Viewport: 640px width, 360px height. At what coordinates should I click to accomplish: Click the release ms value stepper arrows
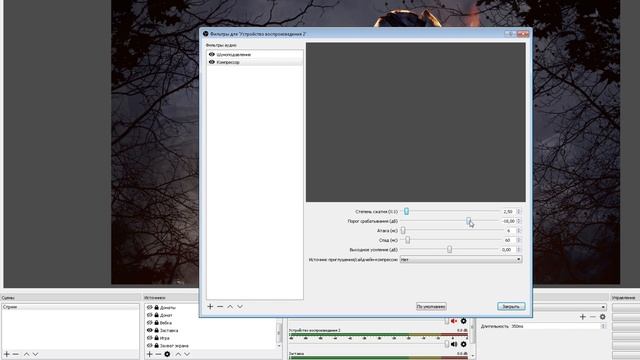coord(518,240)
